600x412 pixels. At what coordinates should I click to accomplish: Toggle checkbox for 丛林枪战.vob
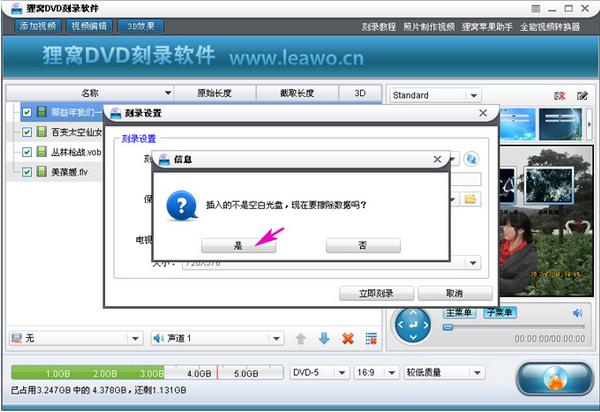click(x=27, y=152)
